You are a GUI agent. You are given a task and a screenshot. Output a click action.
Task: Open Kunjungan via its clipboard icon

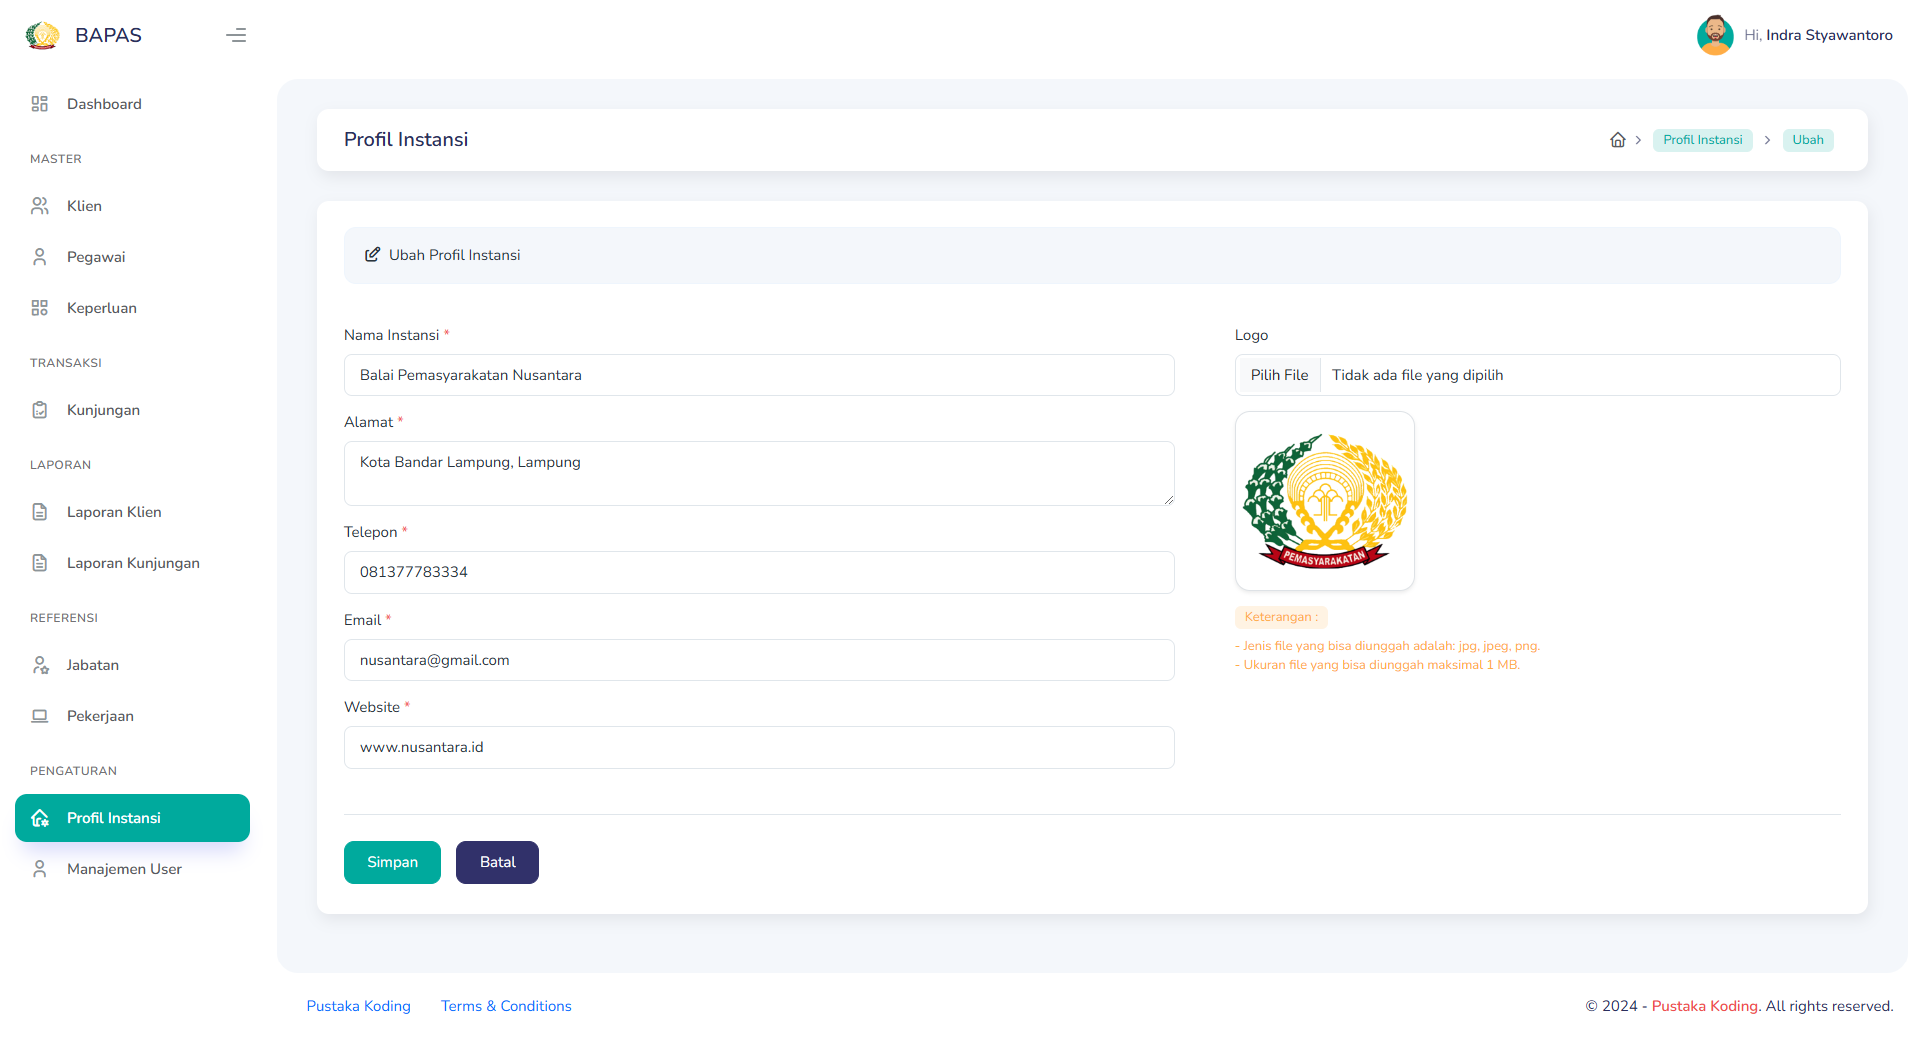pos(40,409)
